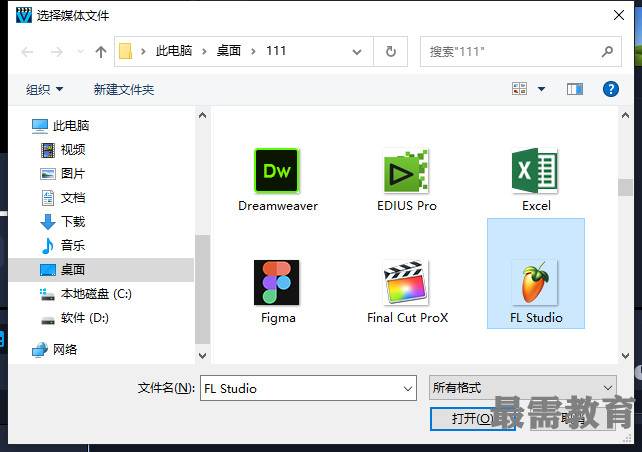Open the help question mark

(610, 89)
